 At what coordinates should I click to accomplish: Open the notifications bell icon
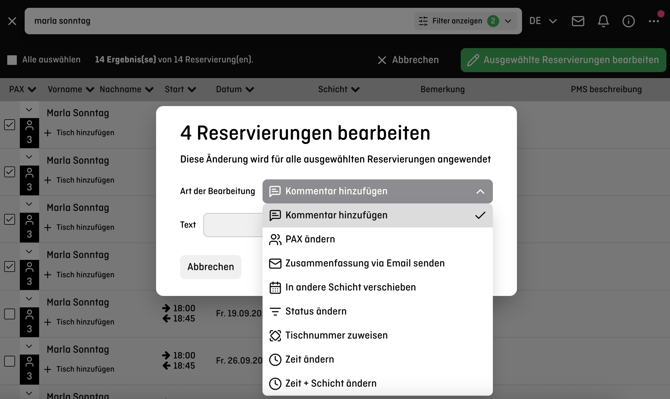(x=603, y=21)
